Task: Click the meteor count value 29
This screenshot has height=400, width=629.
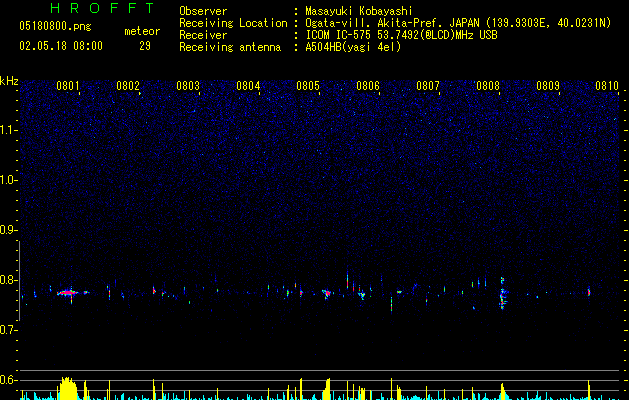Action: click(x=145, y=46)
